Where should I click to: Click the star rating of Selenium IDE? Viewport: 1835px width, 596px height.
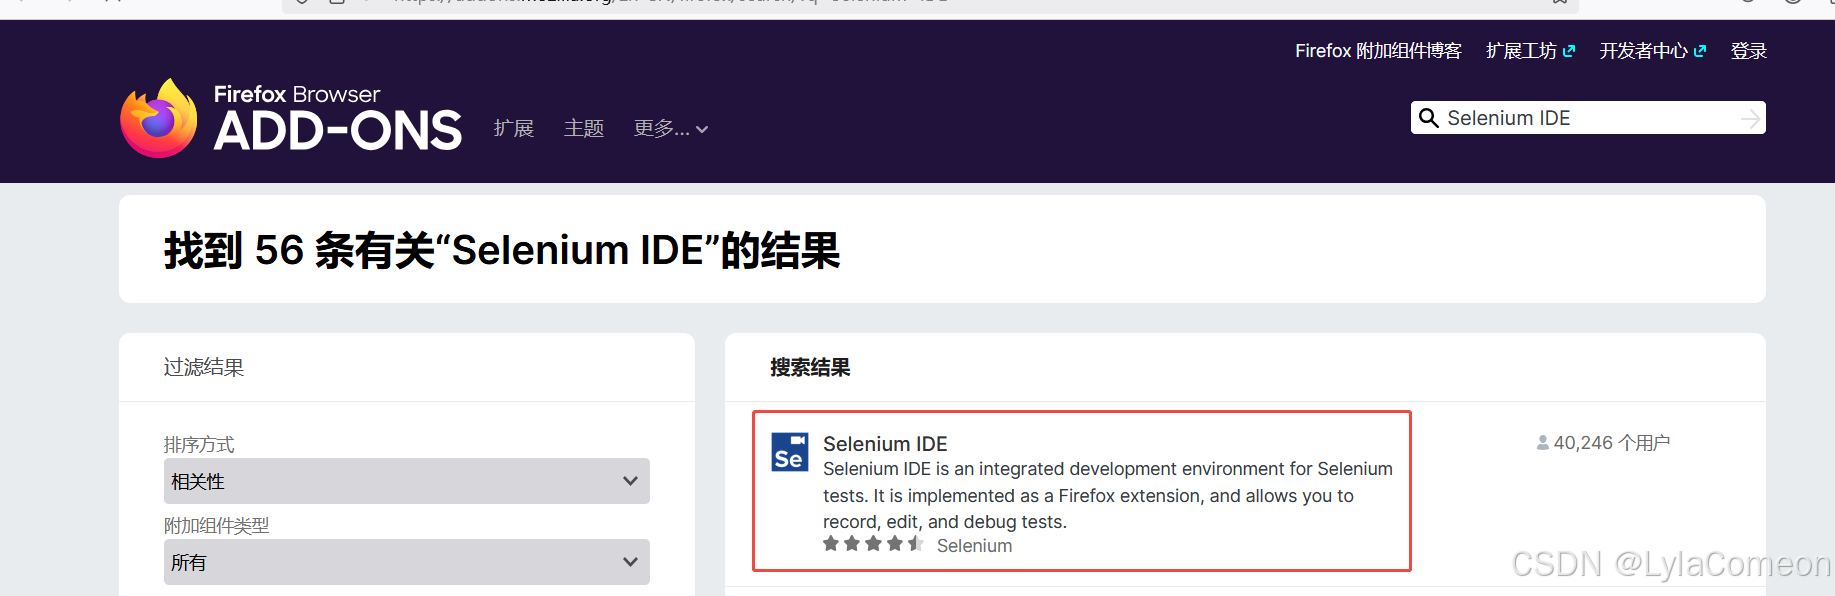(x=873, y=544)
